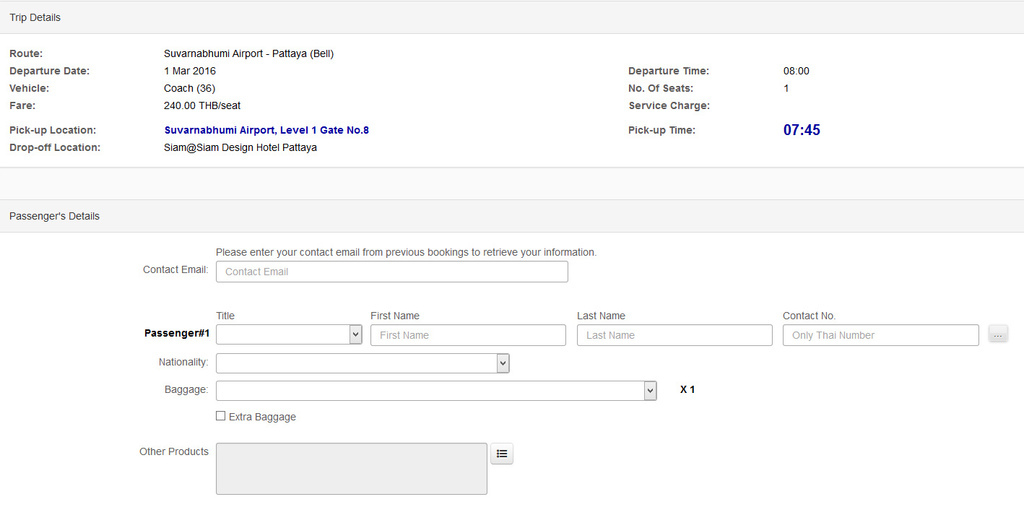Image resolution: width=1024 pixels, height=515 pixels.
Task: Click the Passenger#1 label
Action: [177, 334]
